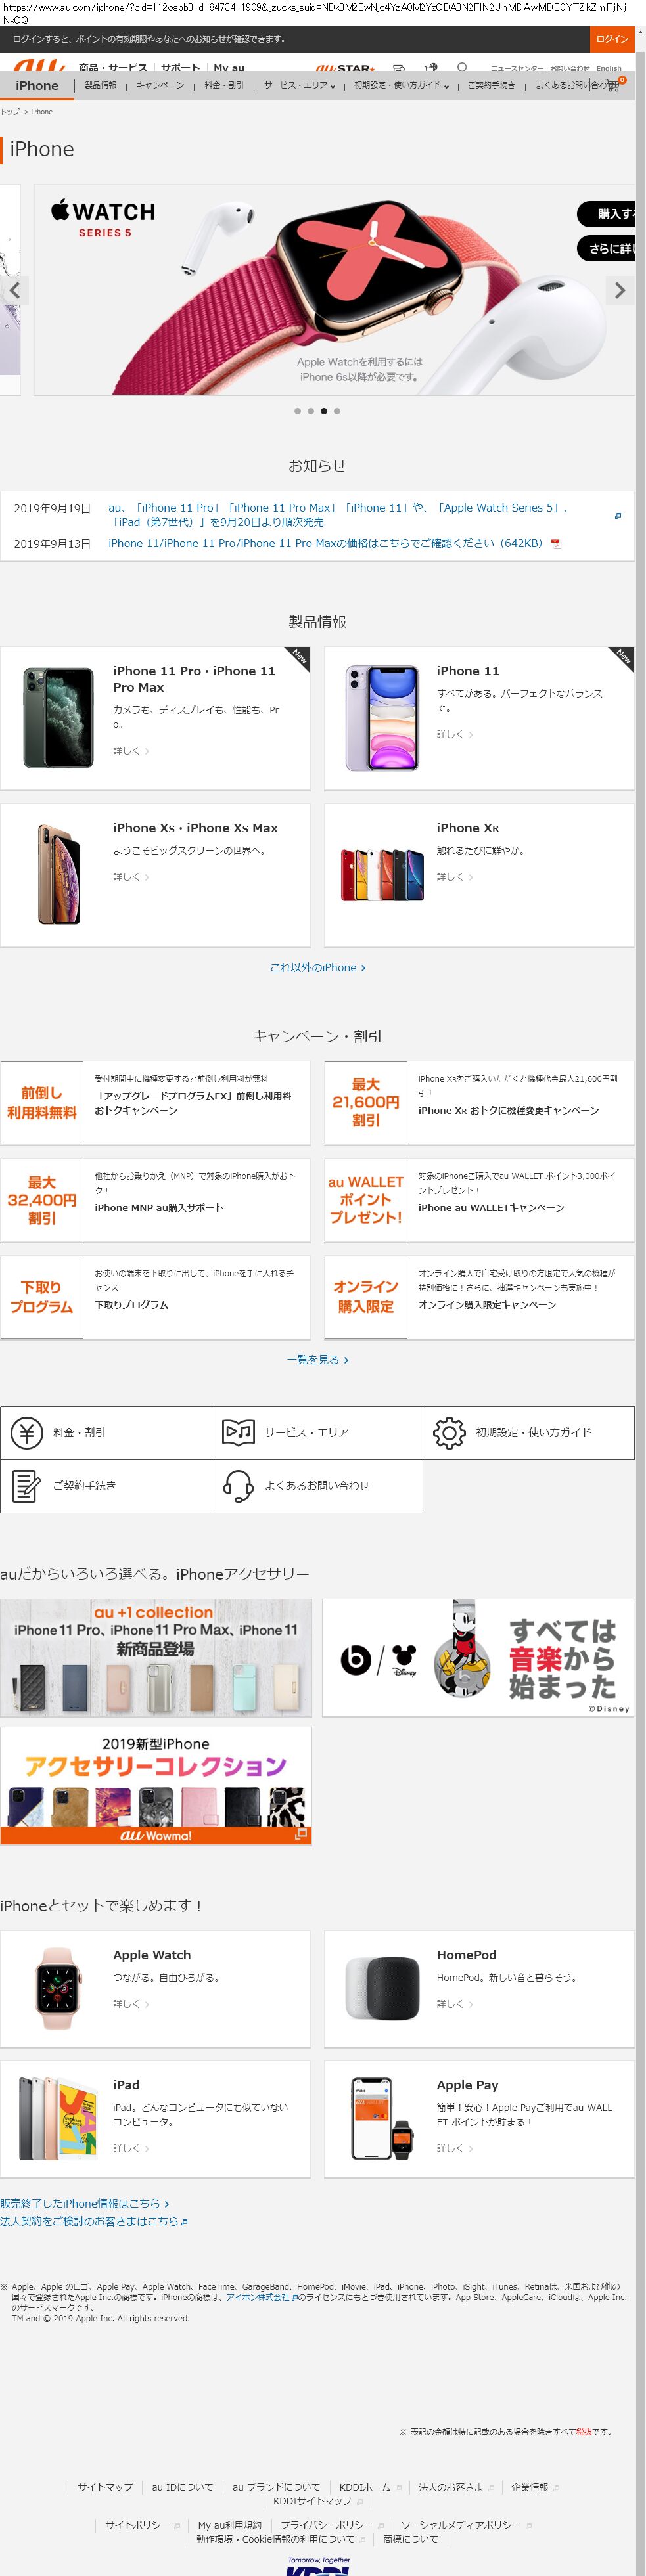Click external-link icon beside September 19 news
The width and height of the screenshot is (646, 2576).
click(617, 516)
